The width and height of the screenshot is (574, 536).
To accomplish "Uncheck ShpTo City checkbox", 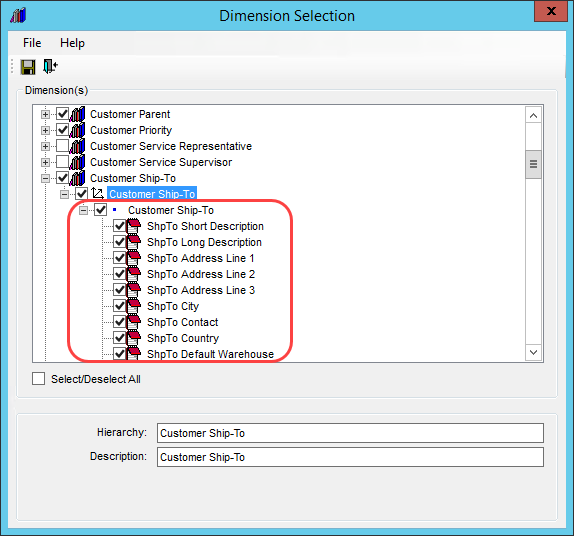I will 119,306.
